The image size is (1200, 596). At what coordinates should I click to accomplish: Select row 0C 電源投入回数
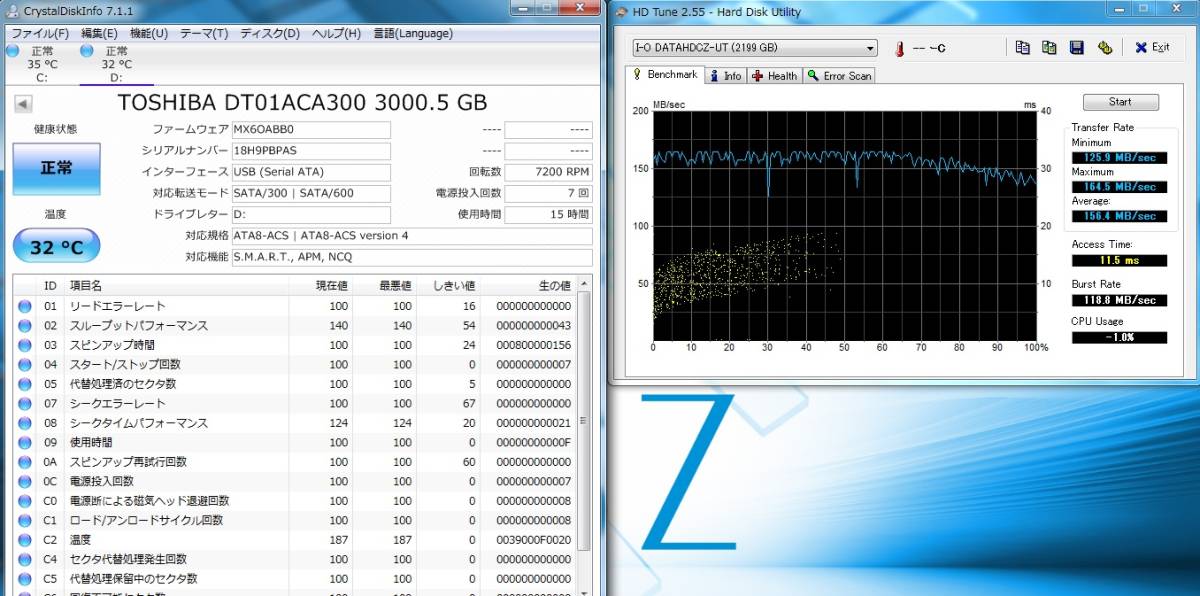296,482
